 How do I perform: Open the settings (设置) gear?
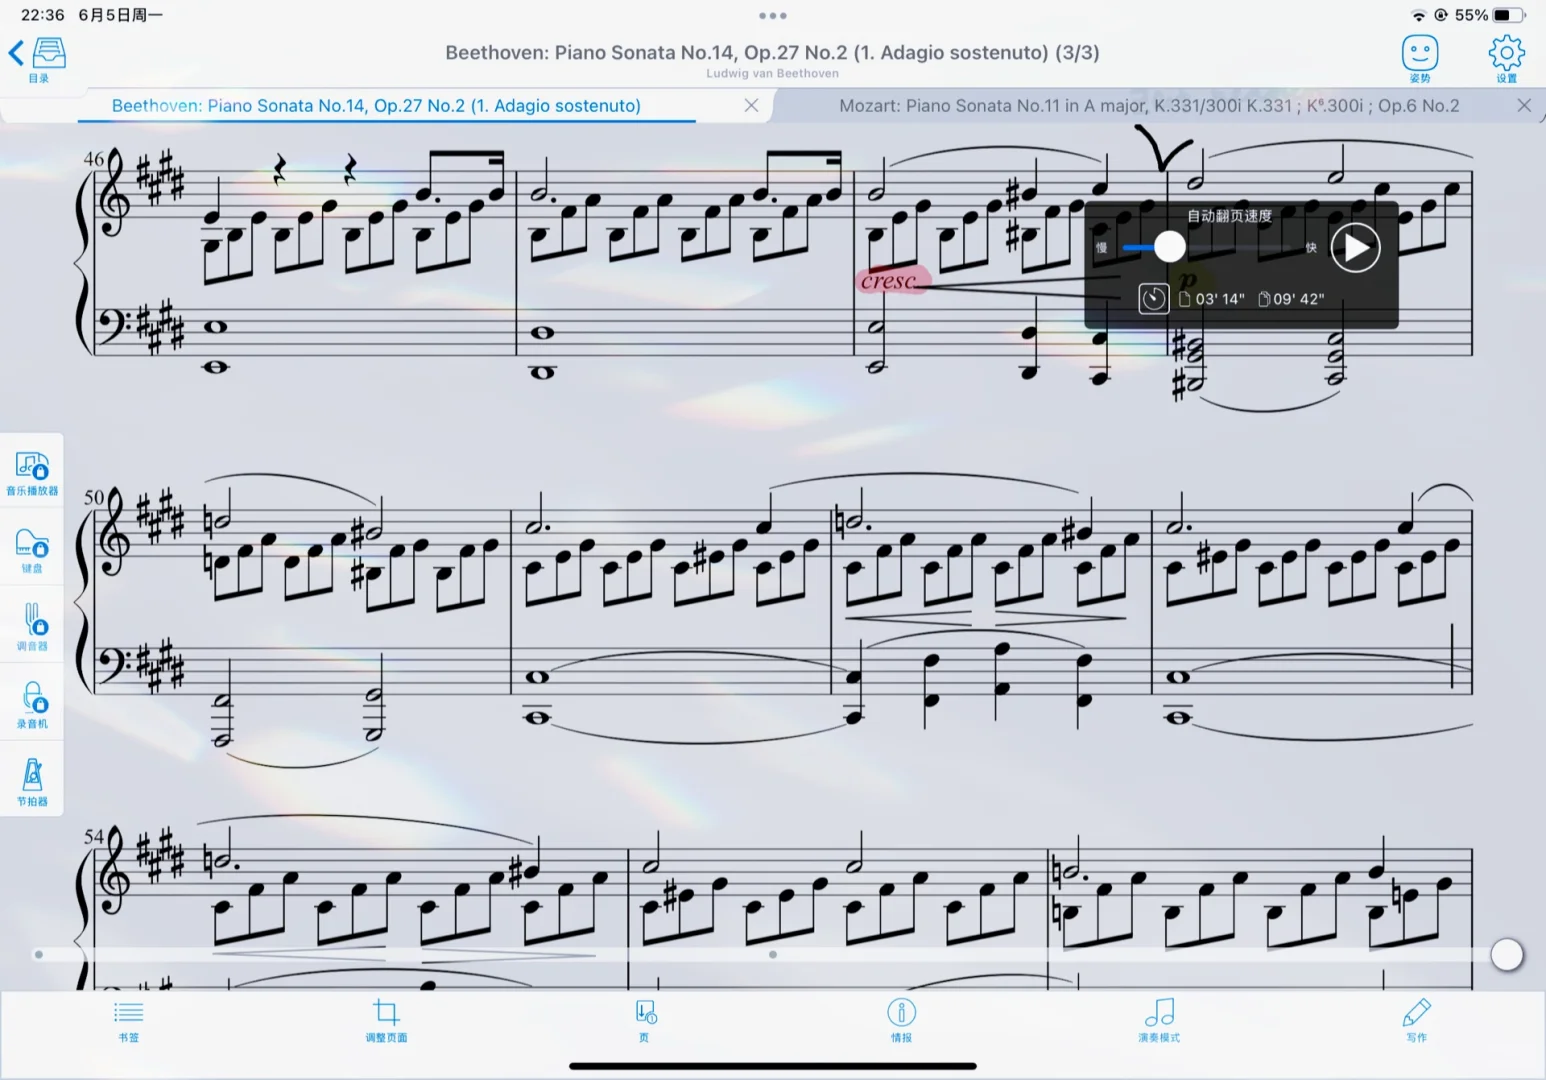coord(1506,59)
